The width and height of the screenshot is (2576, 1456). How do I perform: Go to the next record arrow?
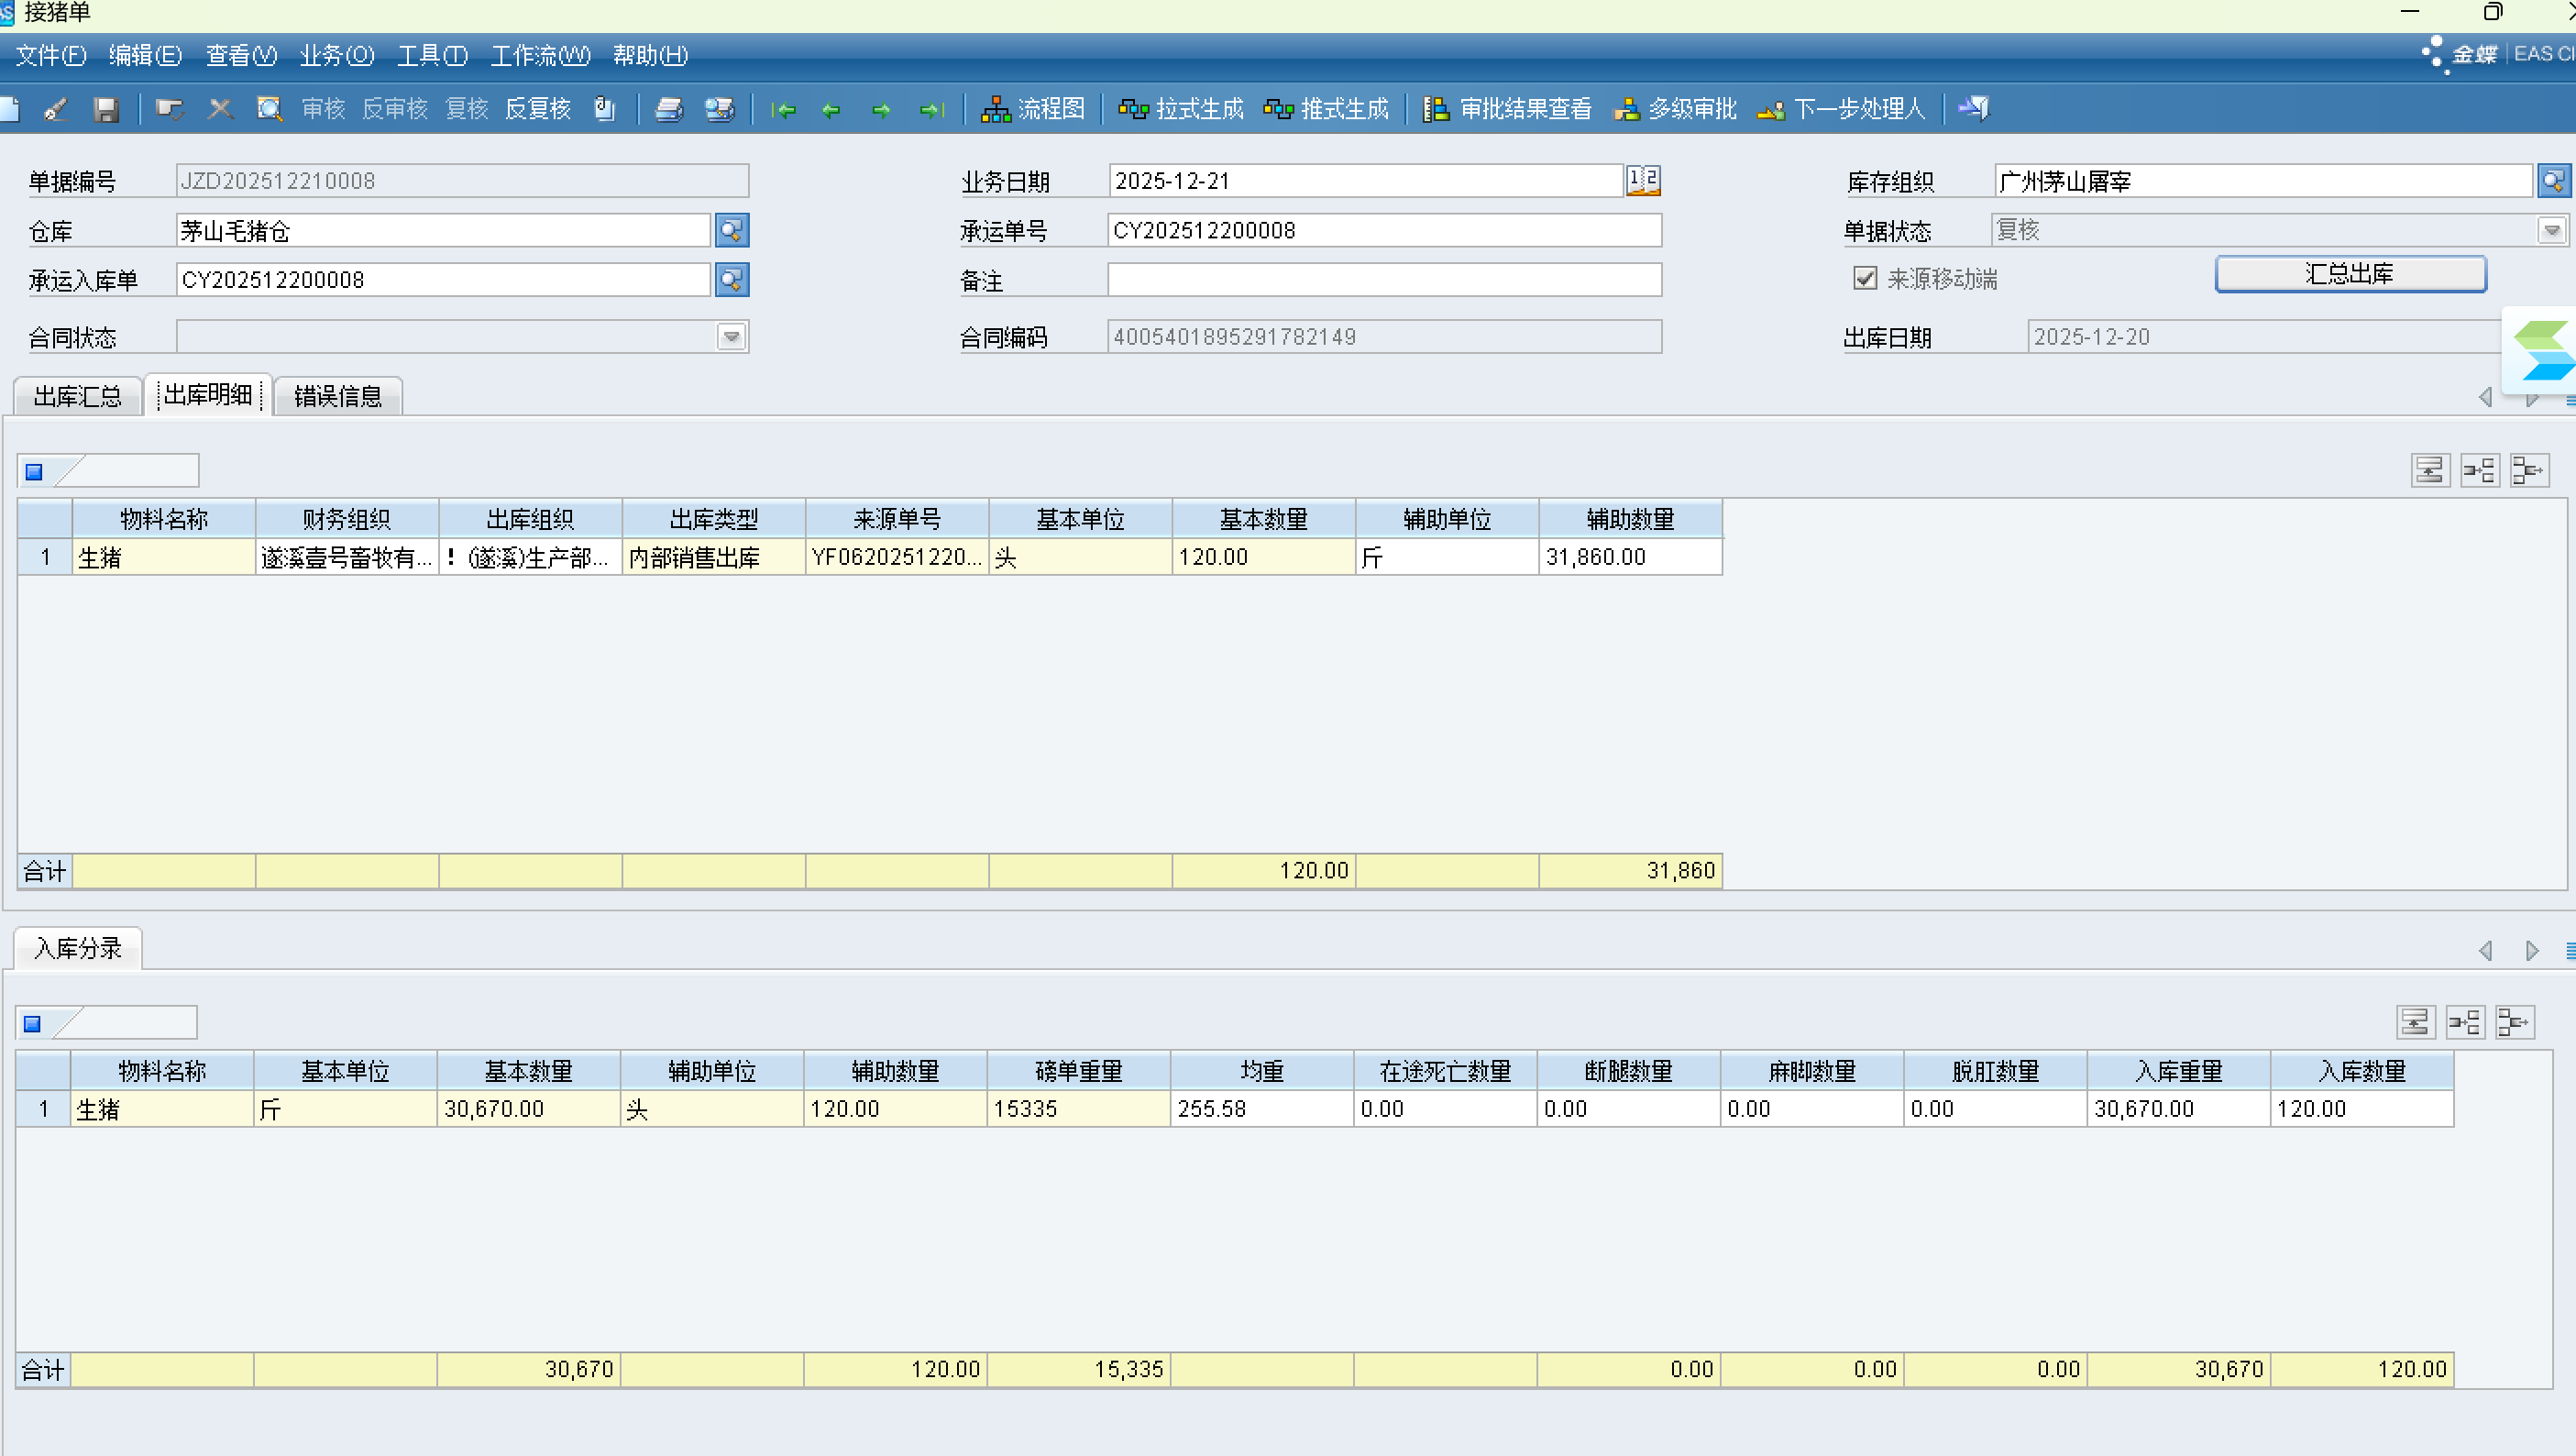881,110
